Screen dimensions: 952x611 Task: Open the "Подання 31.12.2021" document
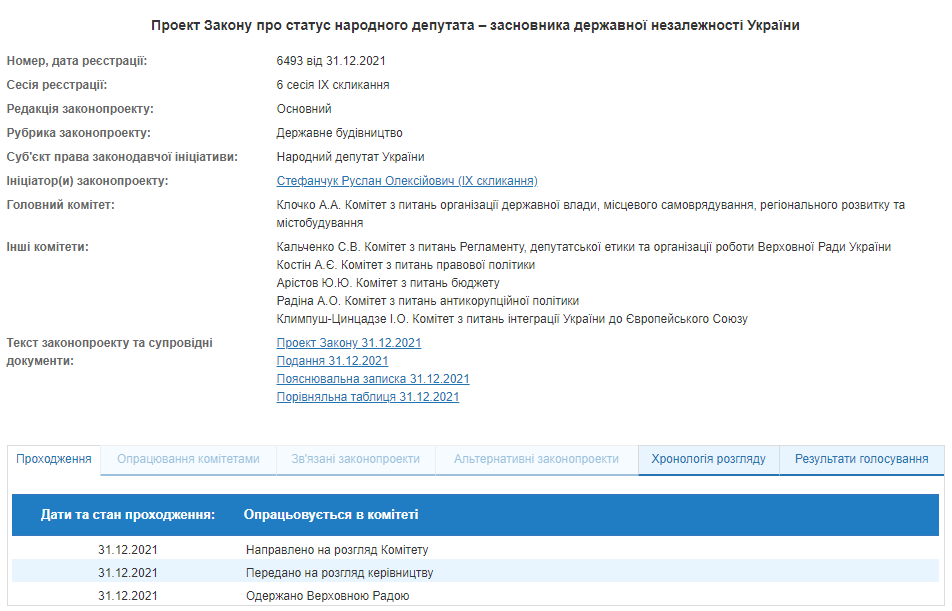tap(335, 360)
